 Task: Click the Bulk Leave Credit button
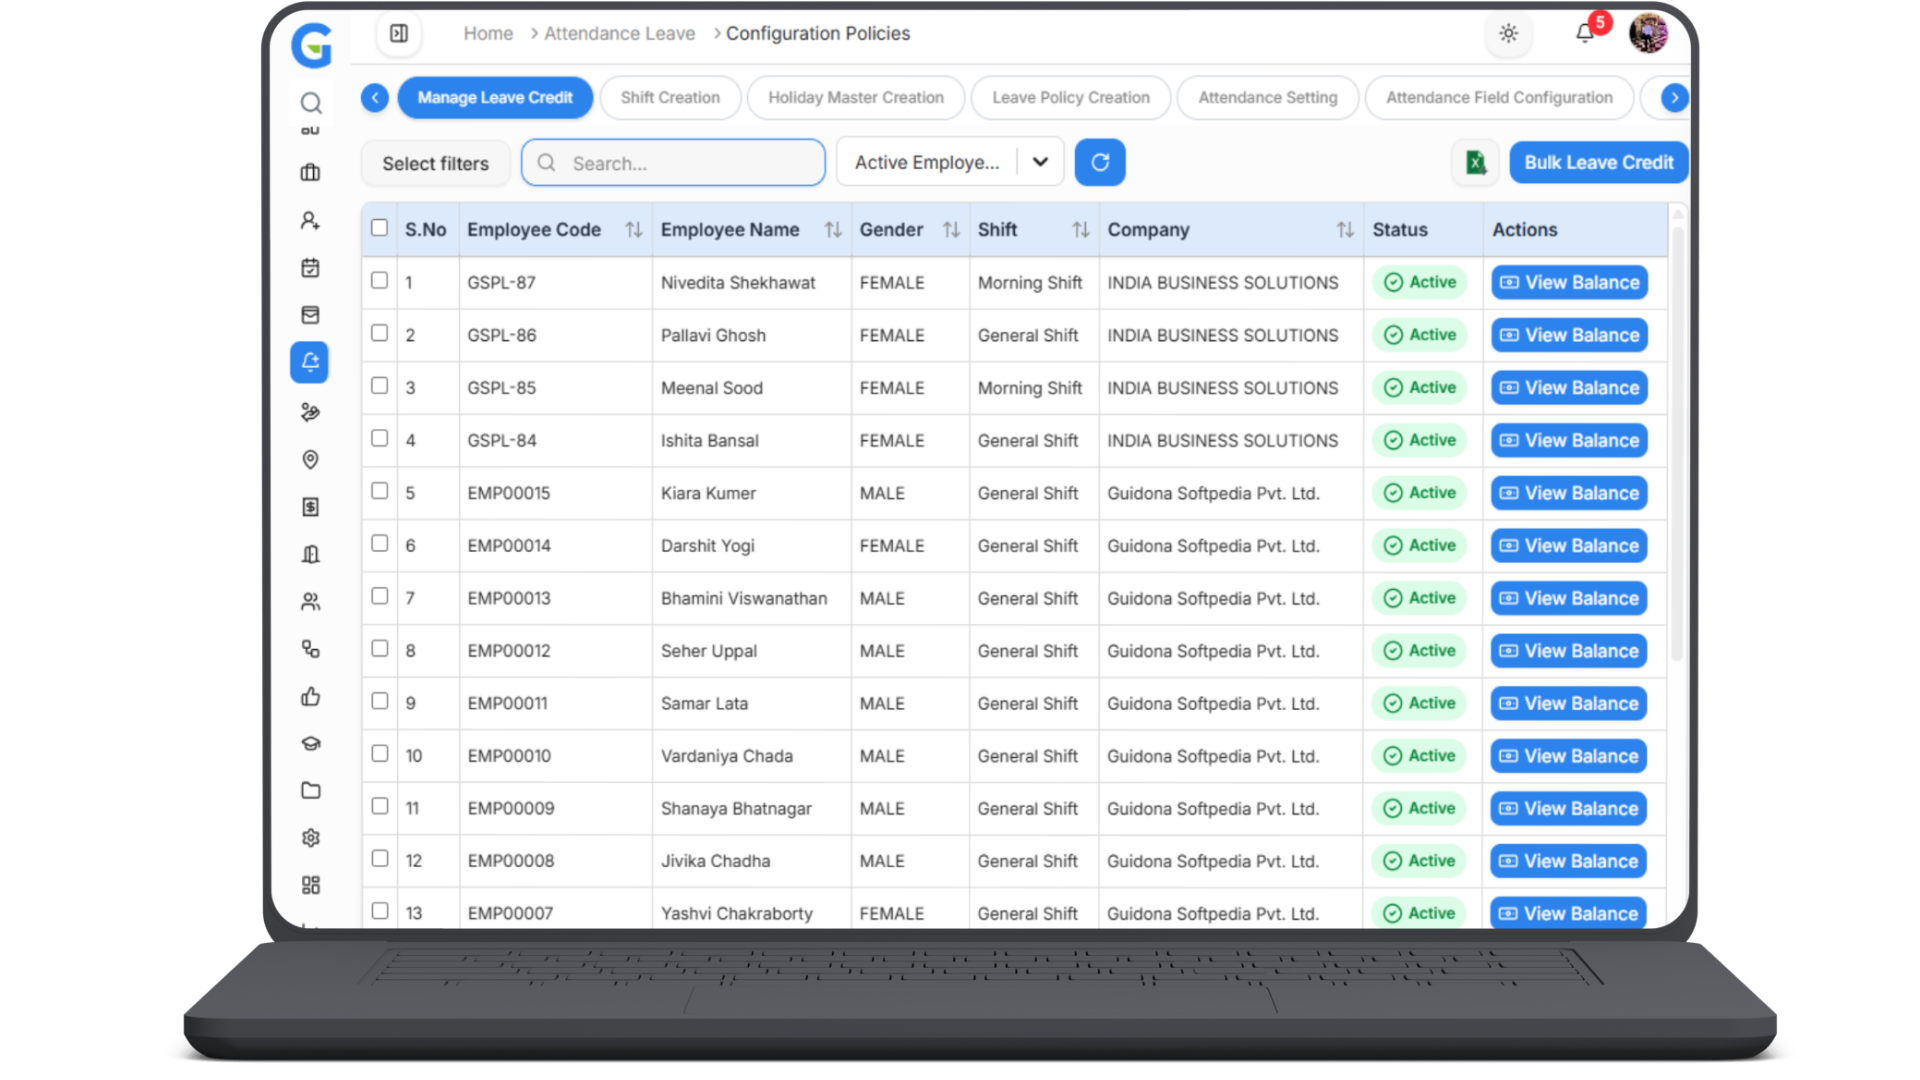1598,162
